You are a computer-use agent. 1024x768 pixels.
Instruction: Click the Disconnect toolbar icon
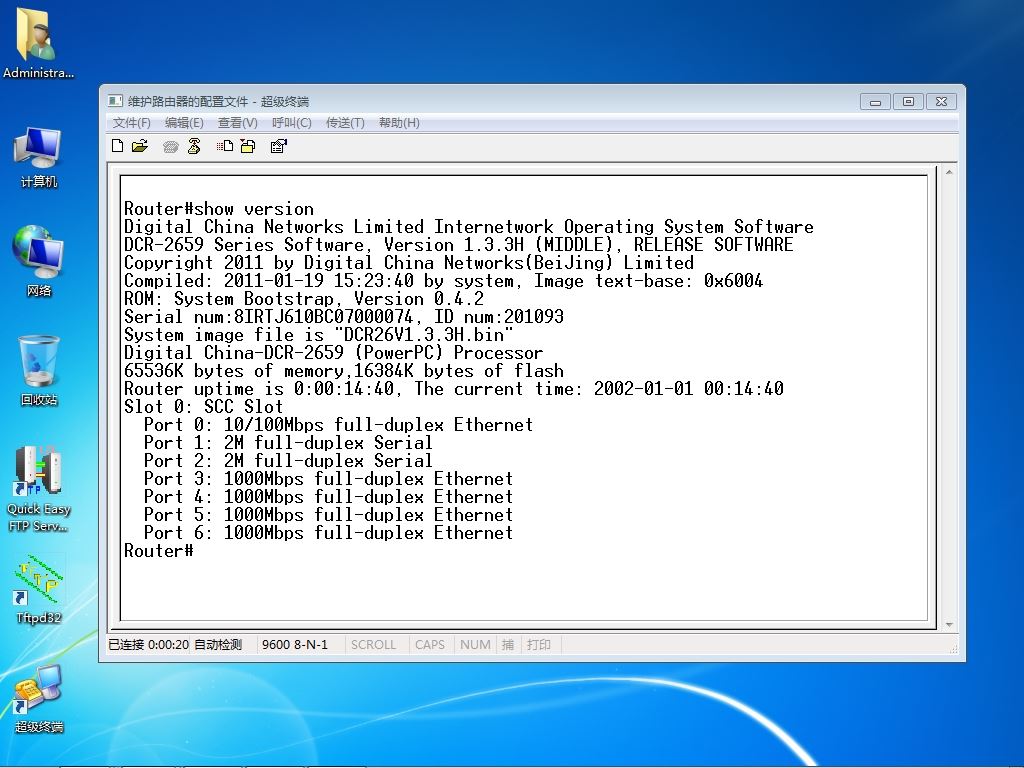point(194,146)
